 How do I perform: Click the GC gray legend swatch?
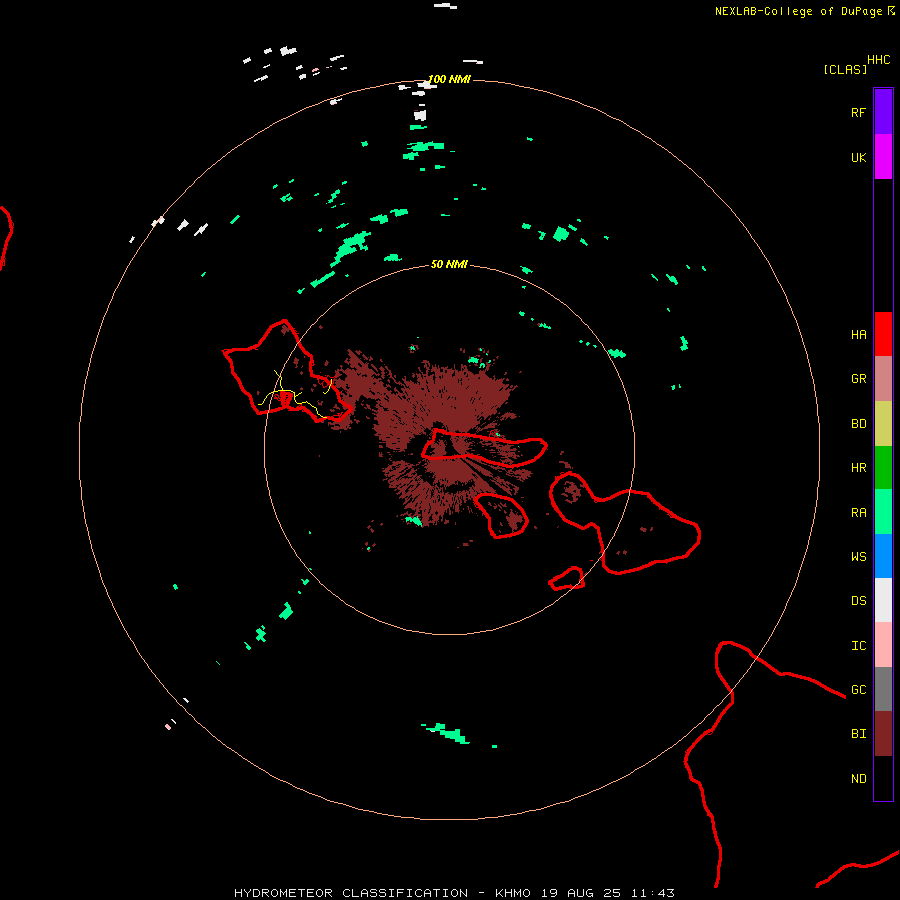click(883, 689)
